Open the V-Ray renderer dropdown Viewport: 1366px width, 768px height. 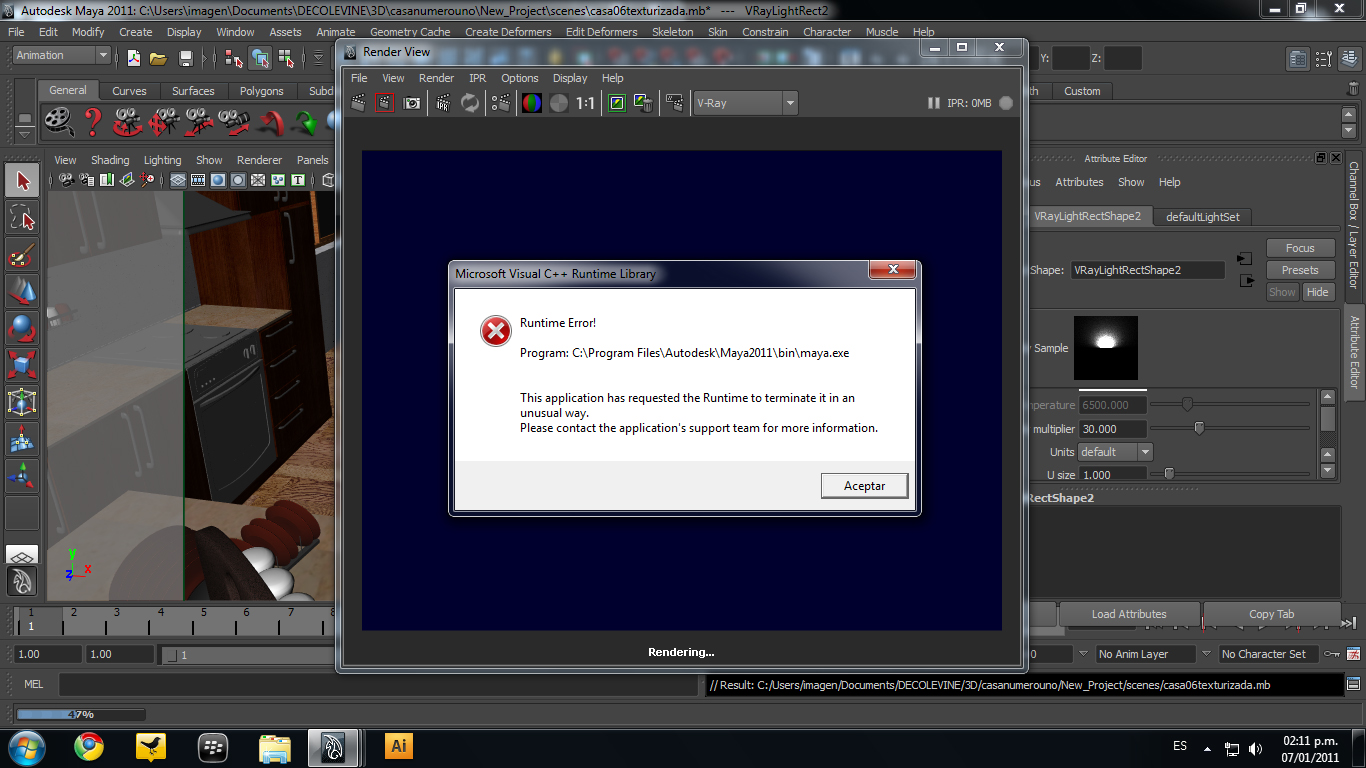pos(745,102)
